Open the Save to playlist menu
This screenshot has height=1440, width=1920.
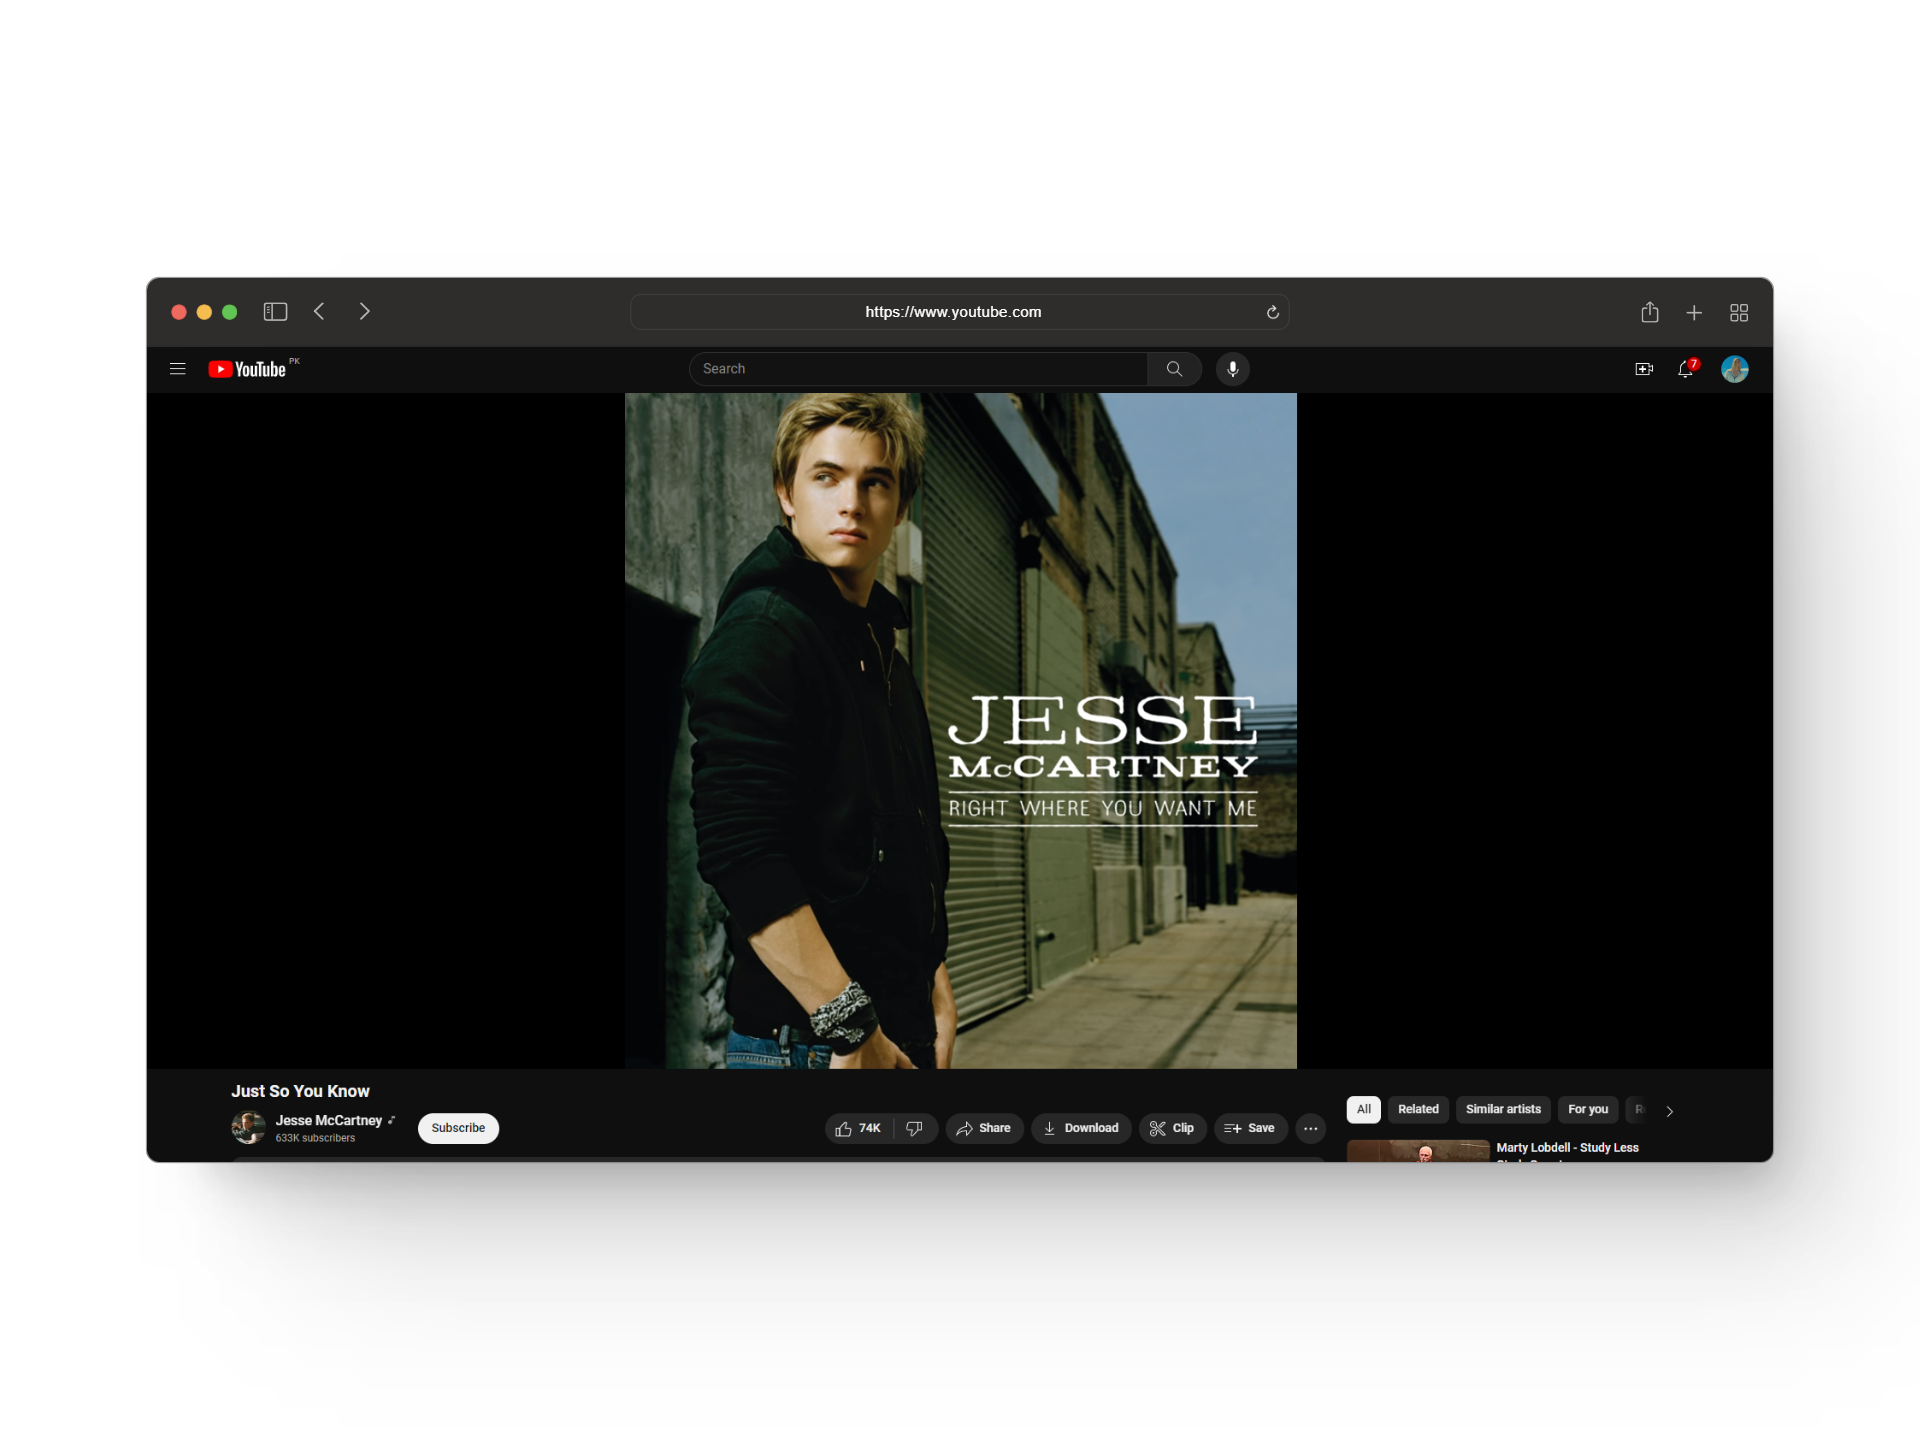point(1250,1128)
